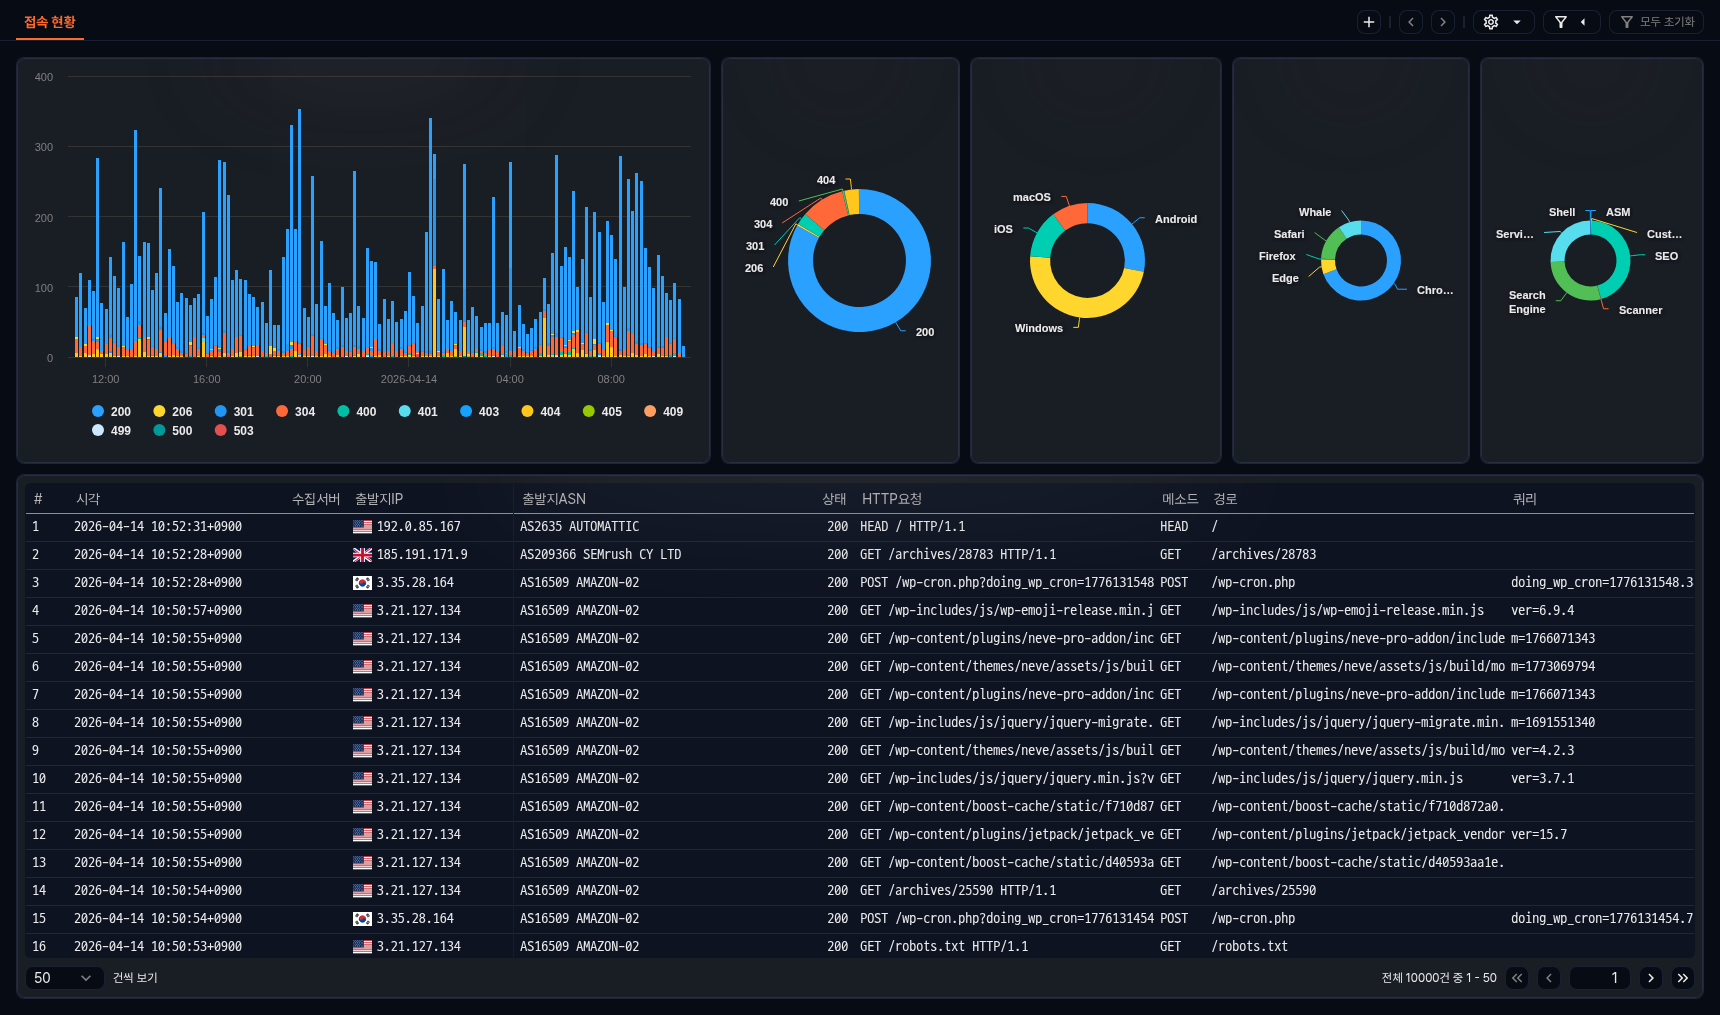
Task: Jump to the last page of results
Action: click(1683, 978)
